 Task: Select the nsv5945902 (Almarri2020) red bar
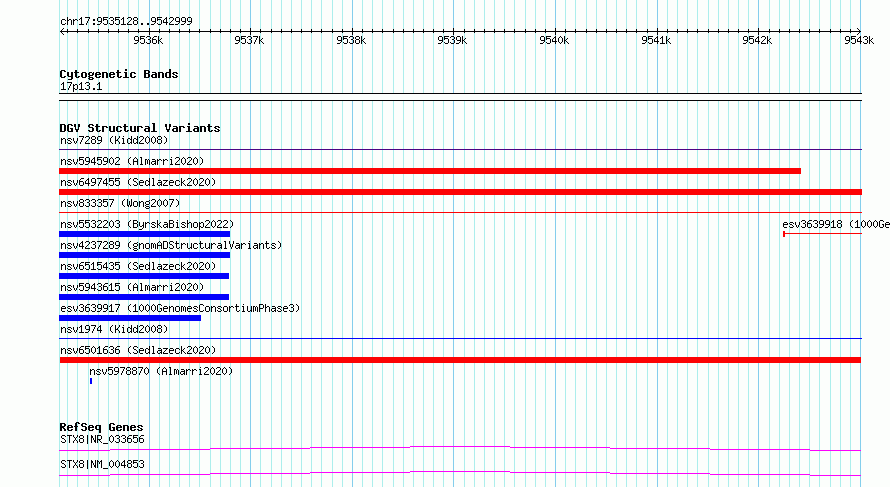pyautogui.click(x=430, y=171)
